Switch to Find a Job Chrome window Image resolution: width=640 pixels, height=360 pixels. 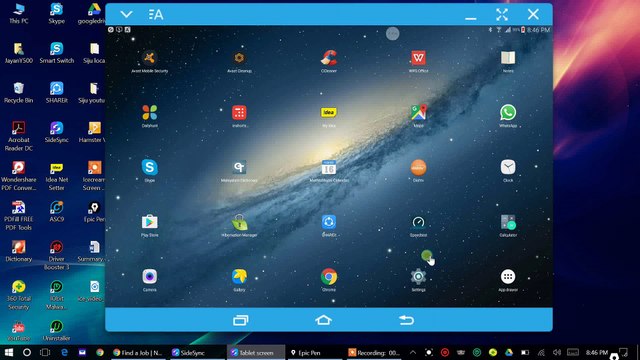(138, 353)
